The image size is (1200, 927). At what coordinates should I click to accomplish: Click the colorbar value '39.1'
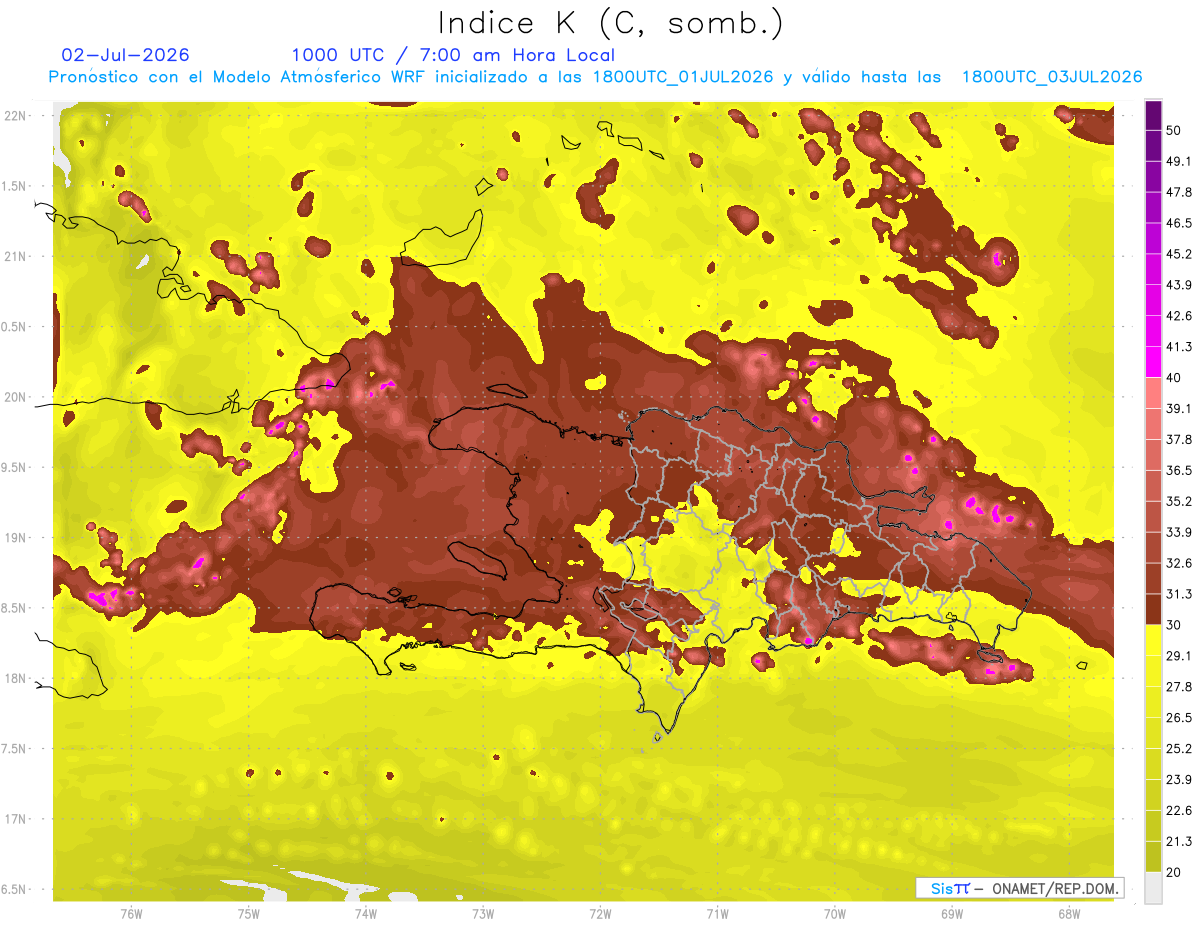coord(1178,408)
